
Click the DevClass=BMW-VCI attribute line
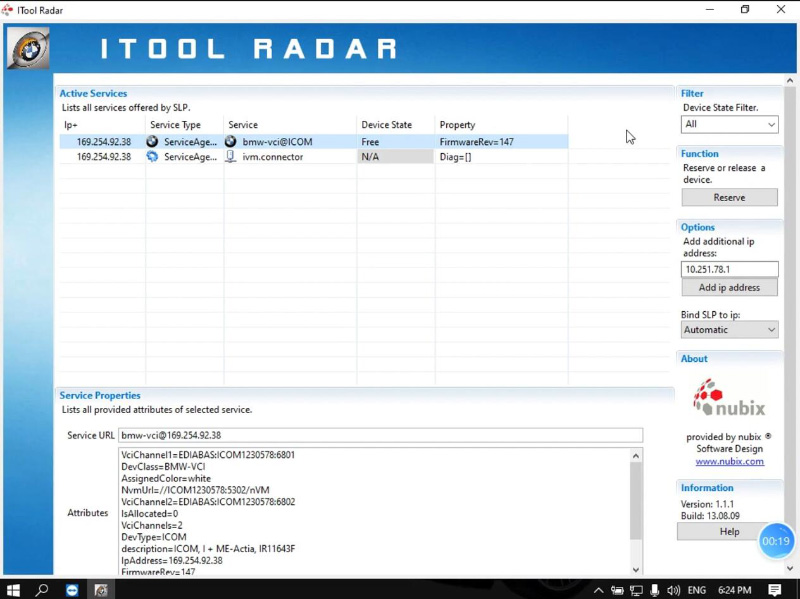coord(163,466)
